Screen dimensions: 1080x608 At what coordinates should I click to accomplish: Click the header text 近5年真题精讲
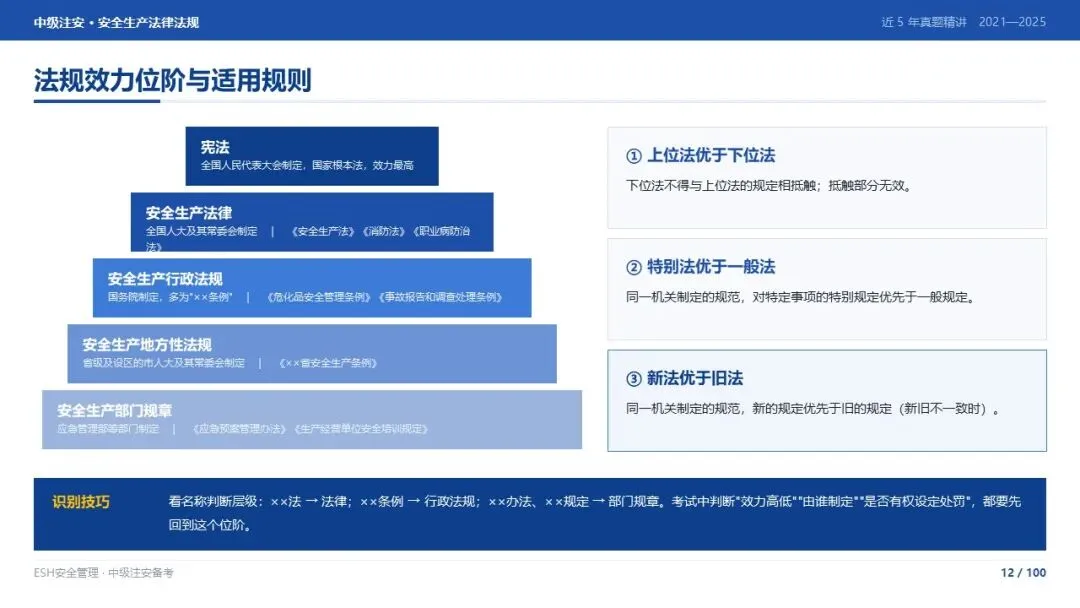(x=924, y=22)
